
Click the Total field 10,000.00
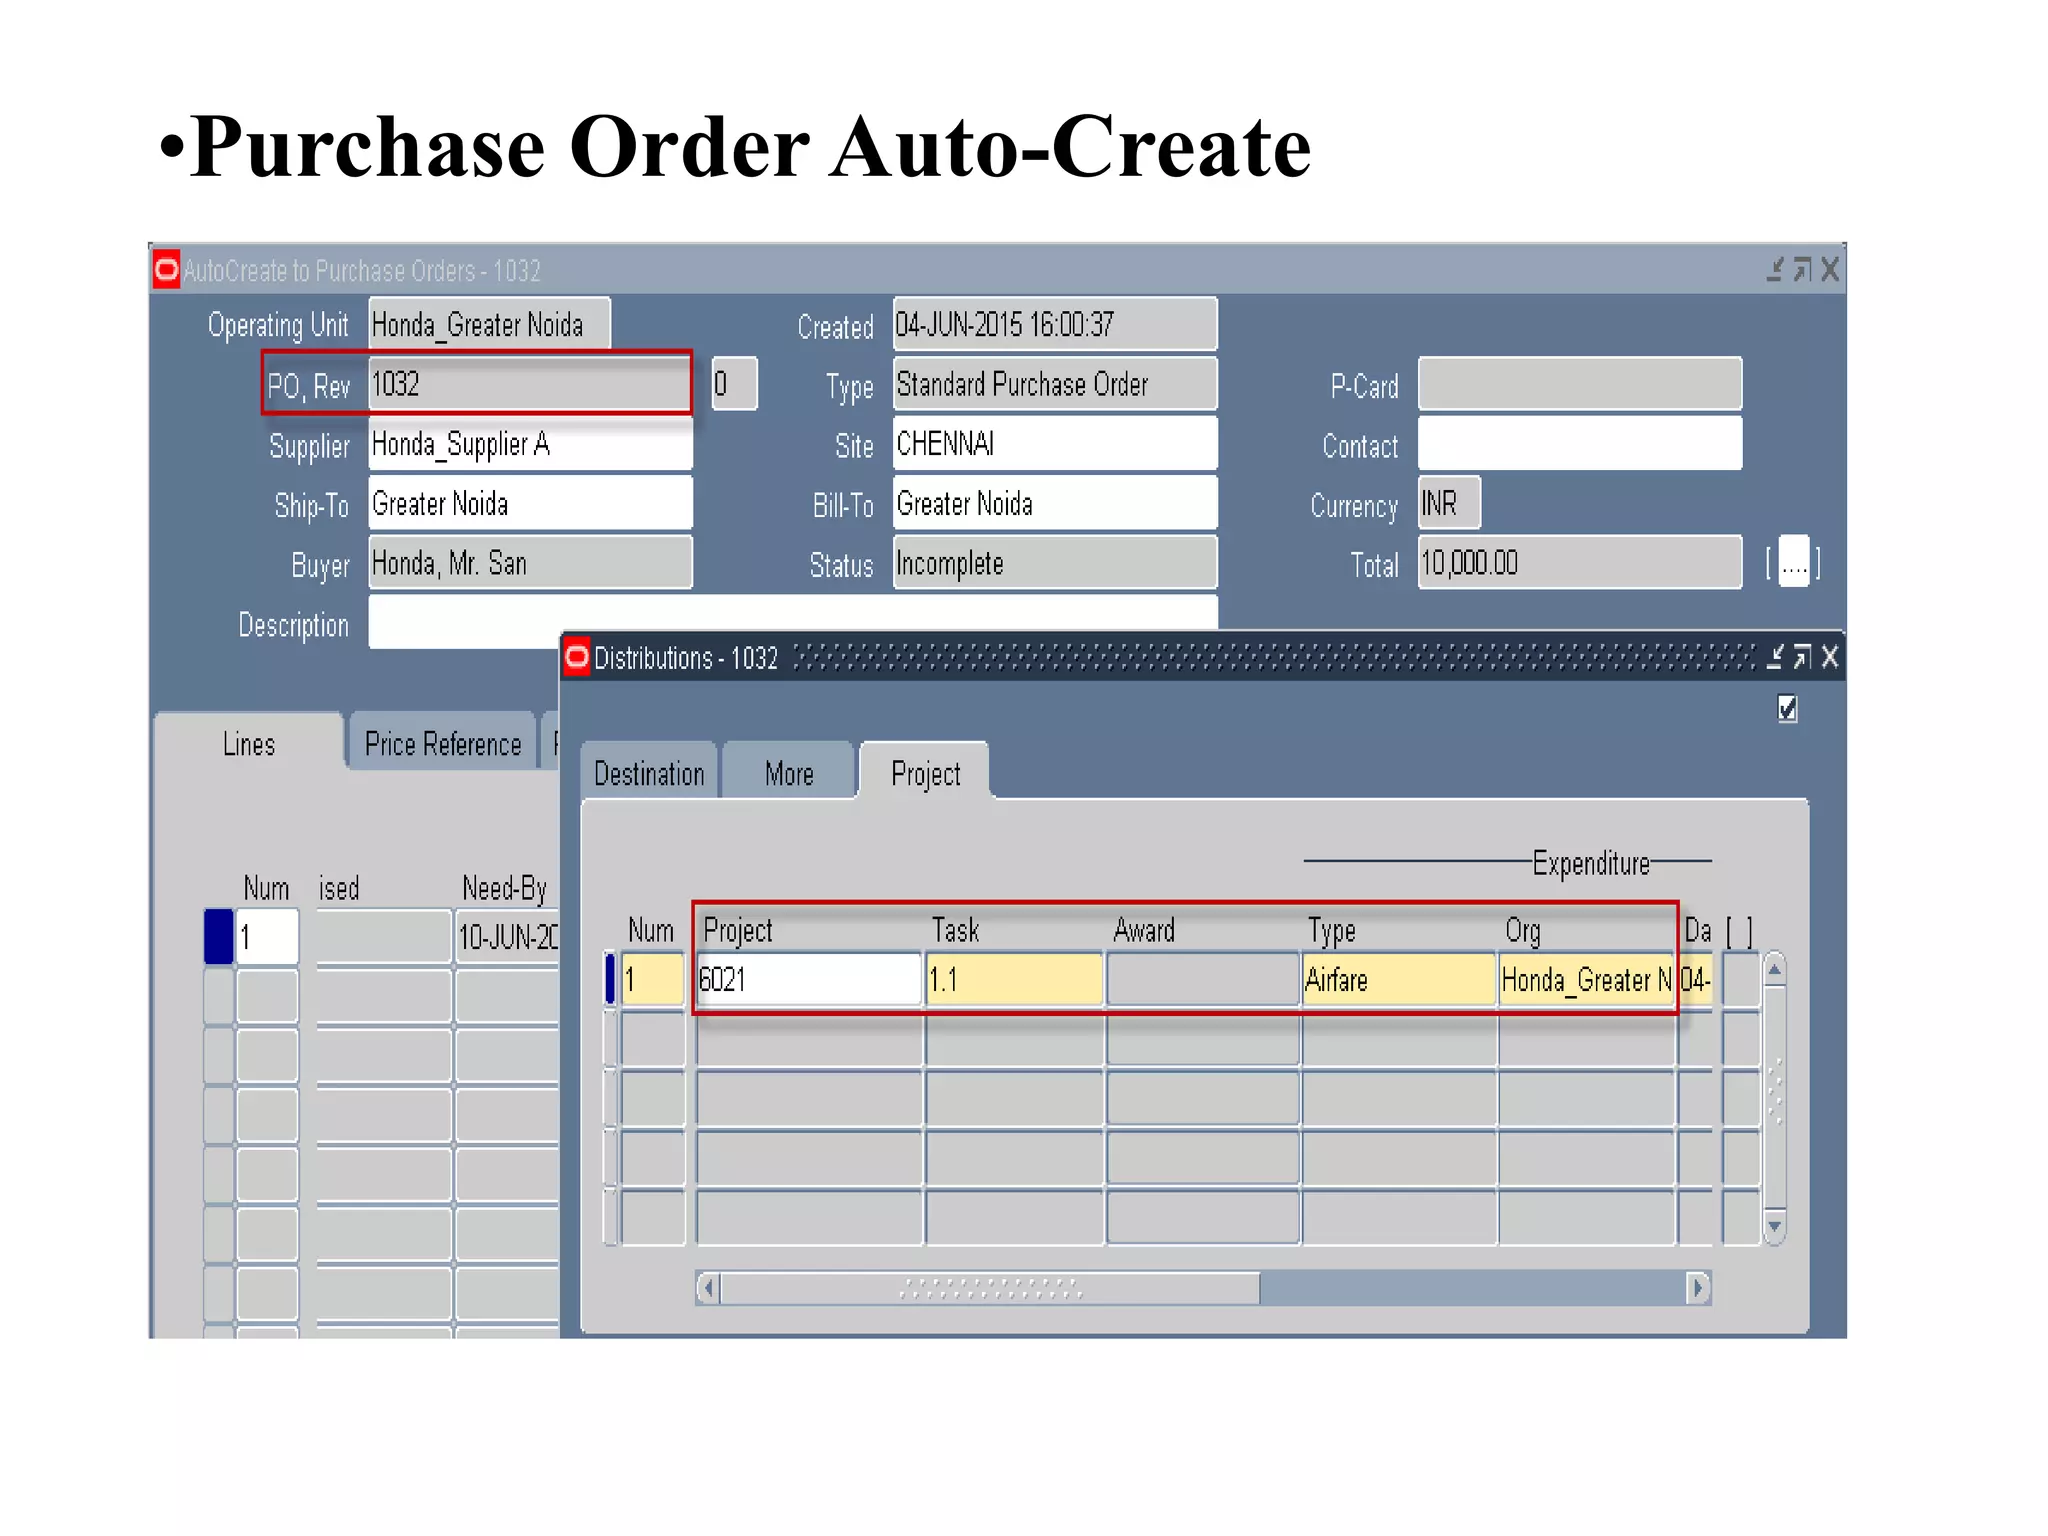pyautogui.click(x=1580, y=563)
